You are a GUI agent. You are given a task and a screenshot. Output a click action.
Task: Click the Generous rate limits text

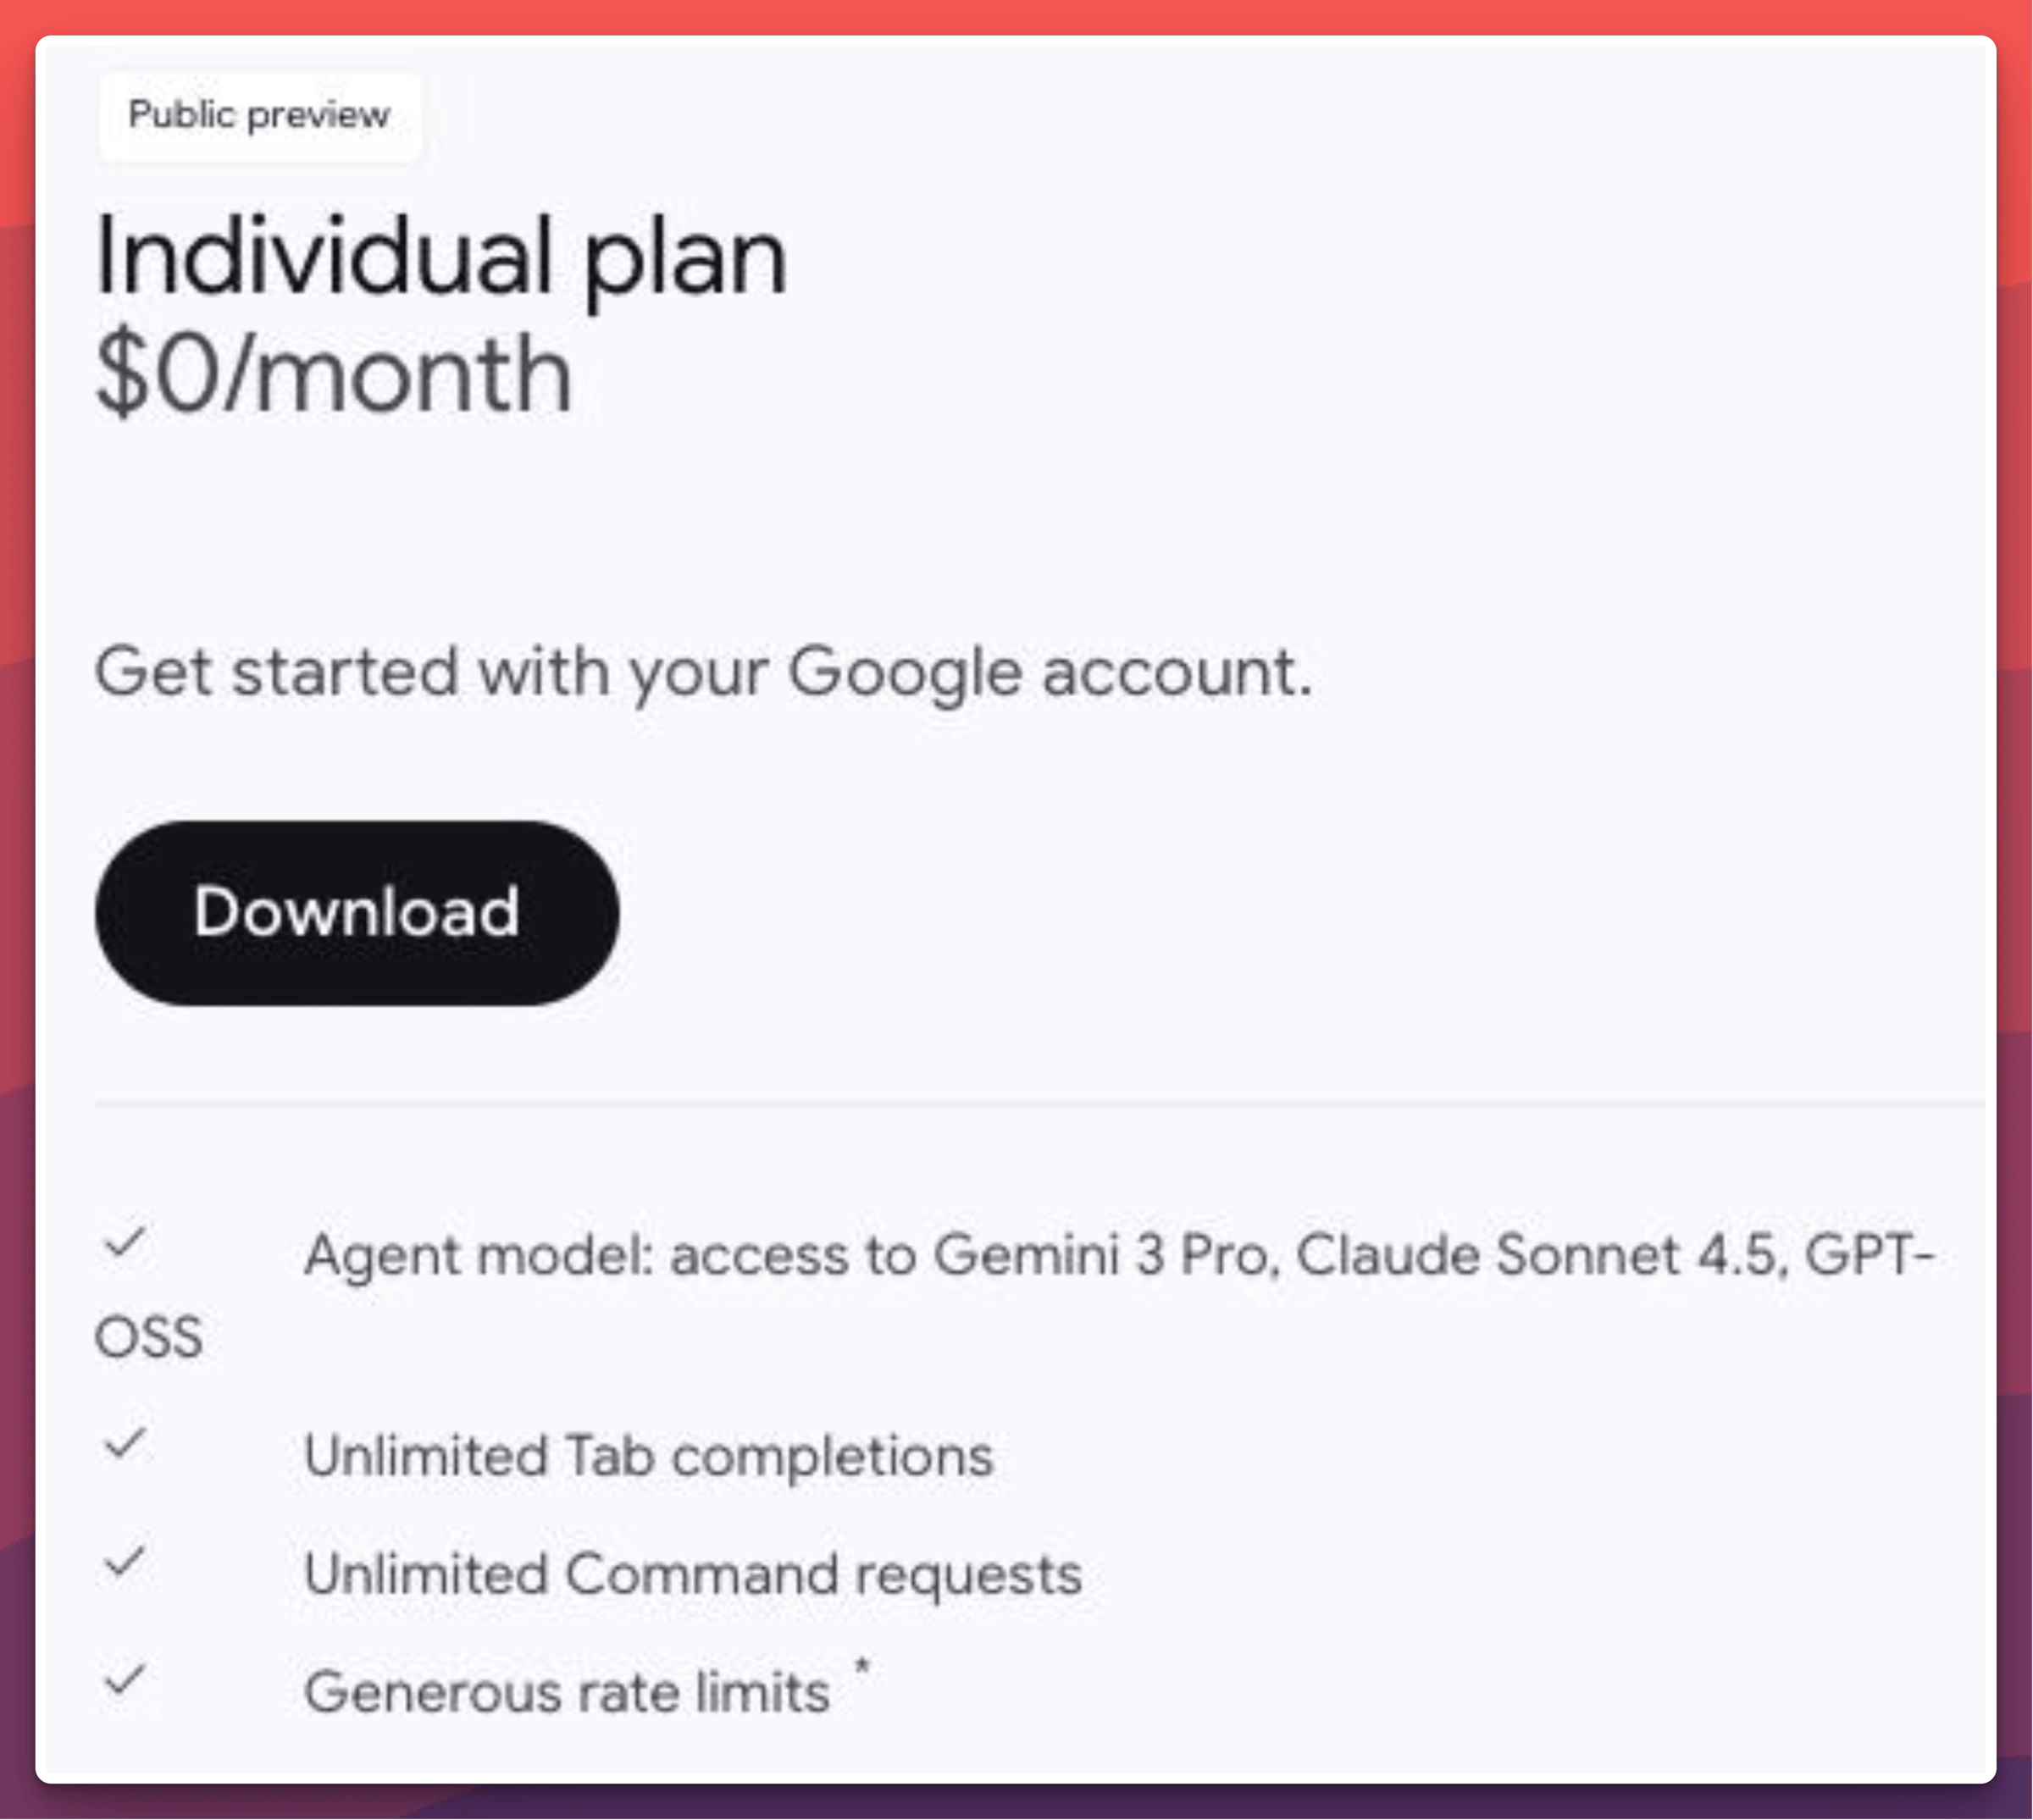click(567, 1692)
